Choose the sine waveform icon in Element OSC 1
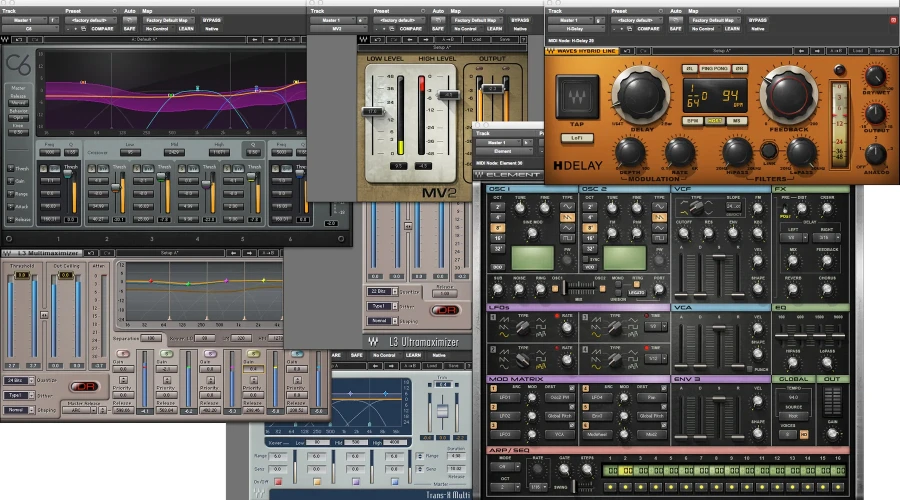 [x=567, y=207]
